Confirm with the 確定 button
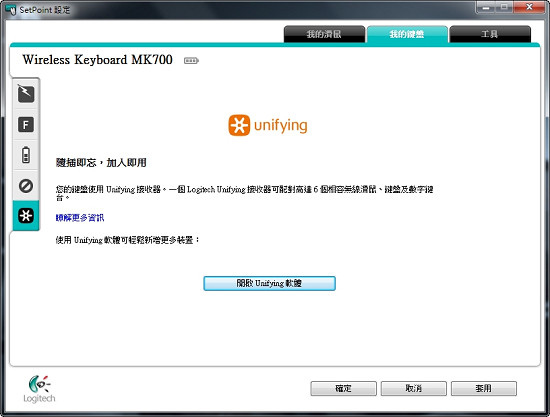This screenshot has width=550, height=417. (343, 389)
